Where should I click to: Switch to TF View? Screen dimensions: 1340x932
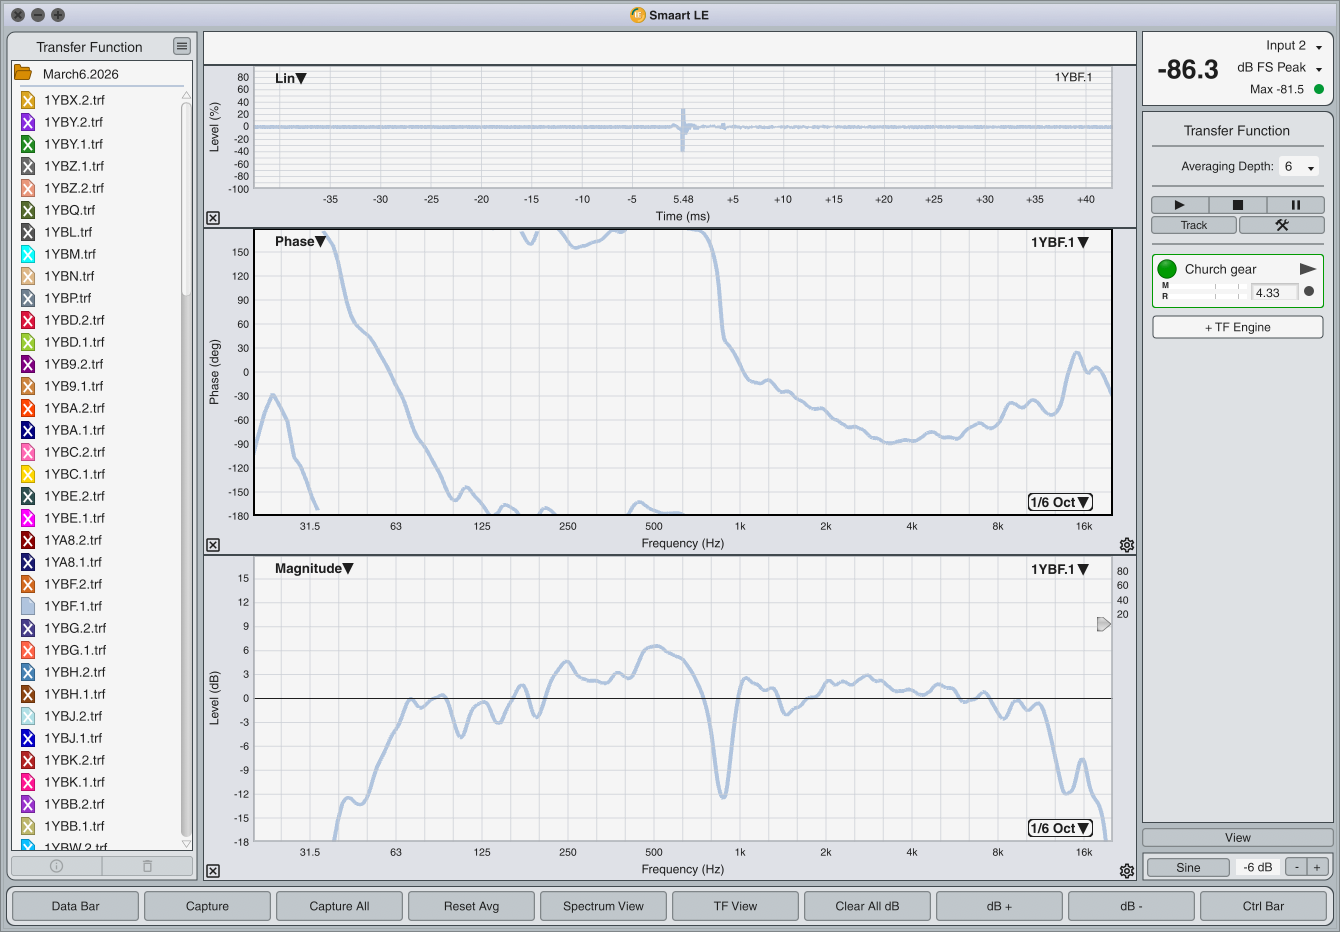735,906
